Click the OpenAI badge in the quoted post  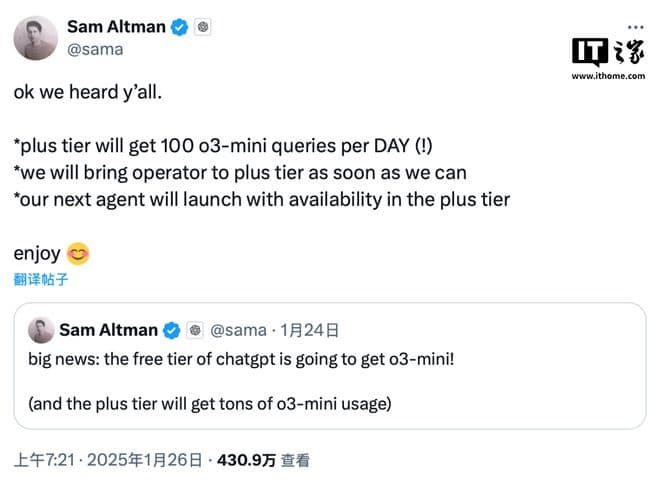pyautogui.click(x=195, y=330)
